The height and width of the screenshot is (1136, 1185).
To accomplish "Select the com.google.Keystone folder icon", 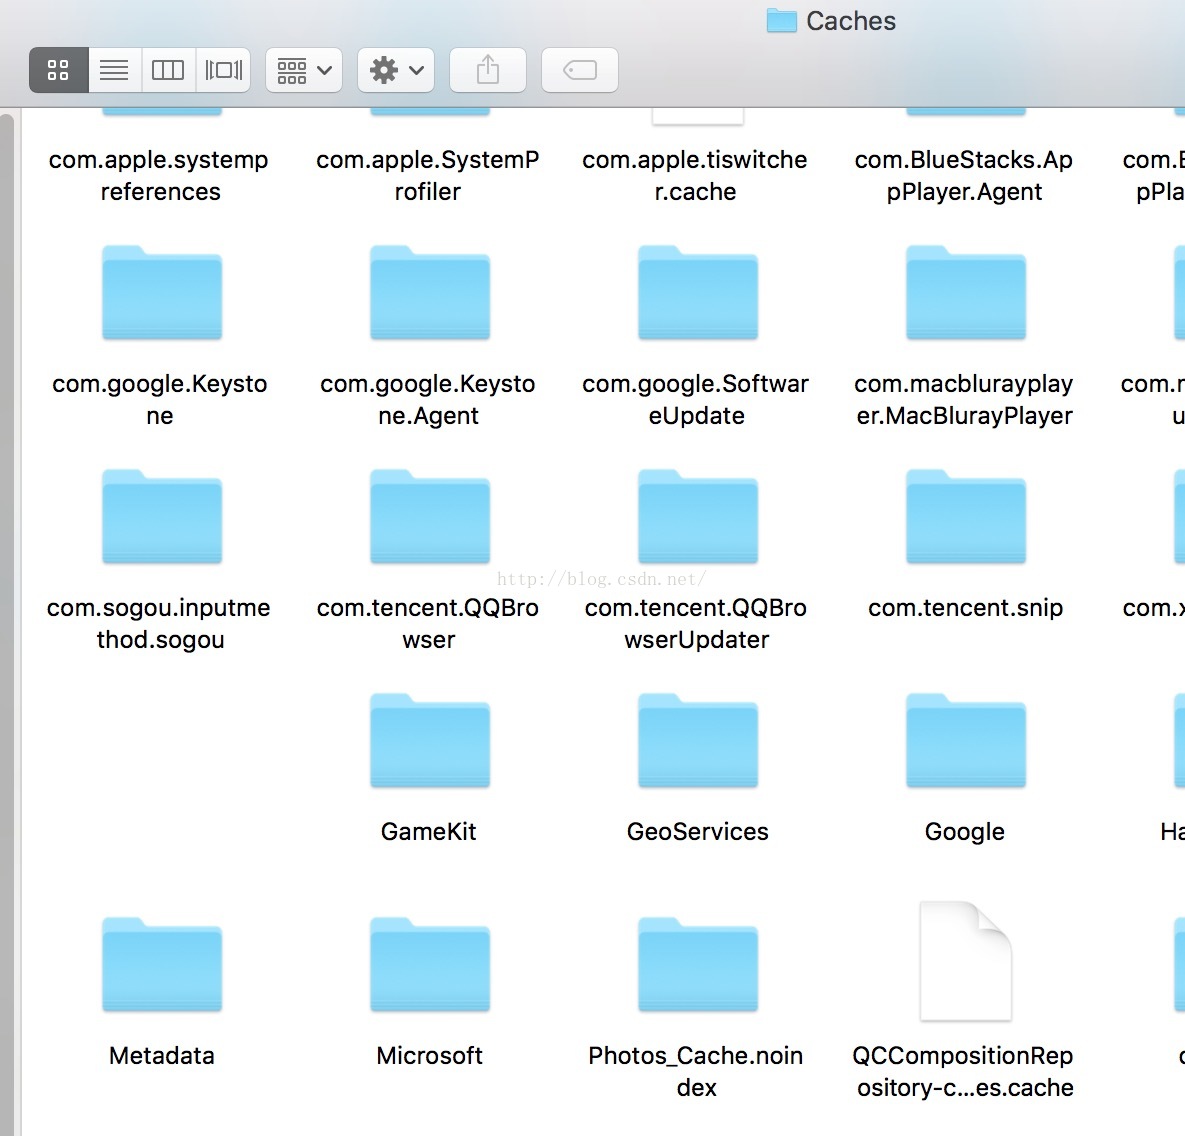I will 162,293.
